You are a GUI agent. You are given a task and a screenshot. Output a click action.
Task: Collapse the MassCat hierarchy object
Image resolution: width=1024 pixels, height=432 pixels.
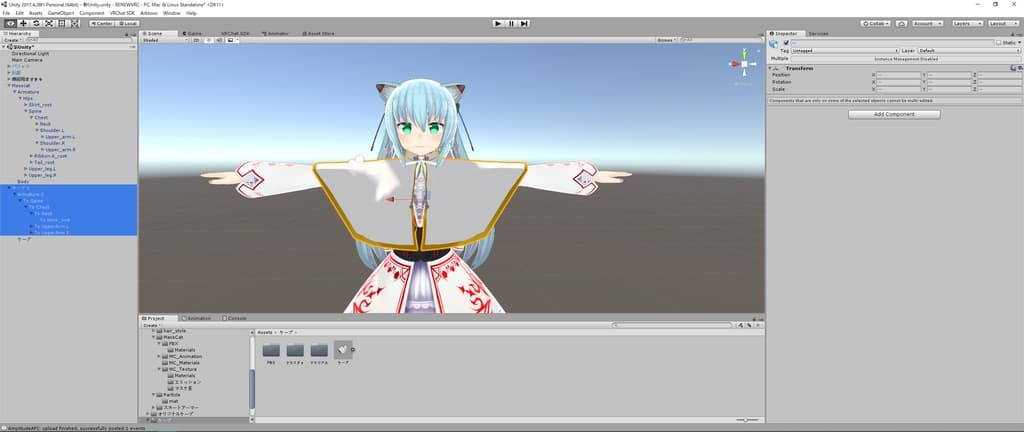pos(8,85)
